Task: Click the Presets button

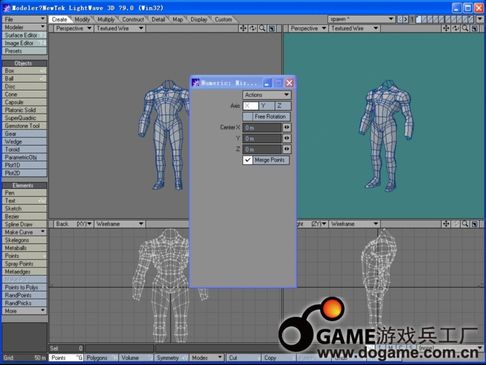Action: tap(24, 51)
